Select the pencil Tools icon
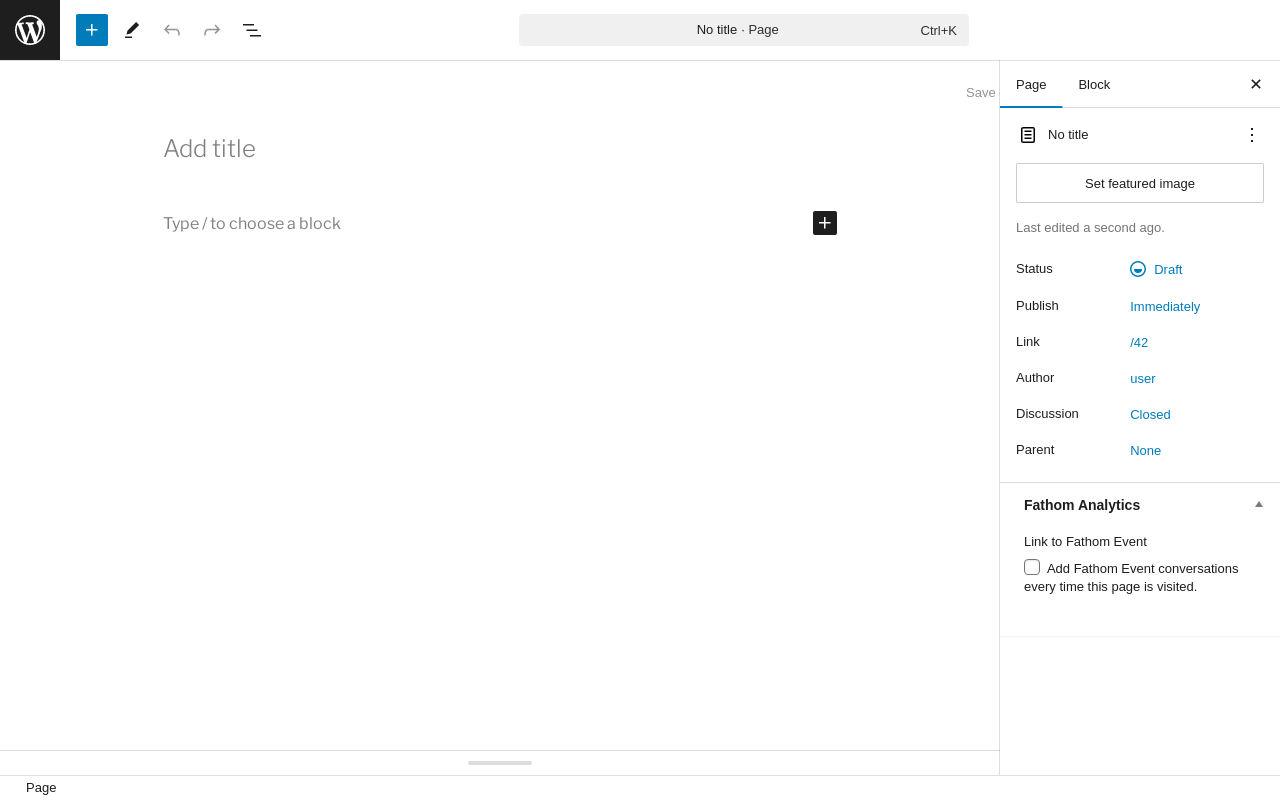 pos(132,30)
